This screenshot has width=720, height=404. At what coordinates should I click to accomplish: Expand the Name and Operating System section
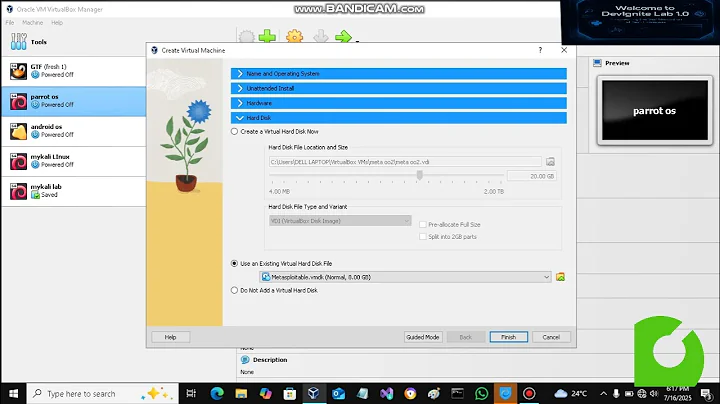[x=399, y=73]
